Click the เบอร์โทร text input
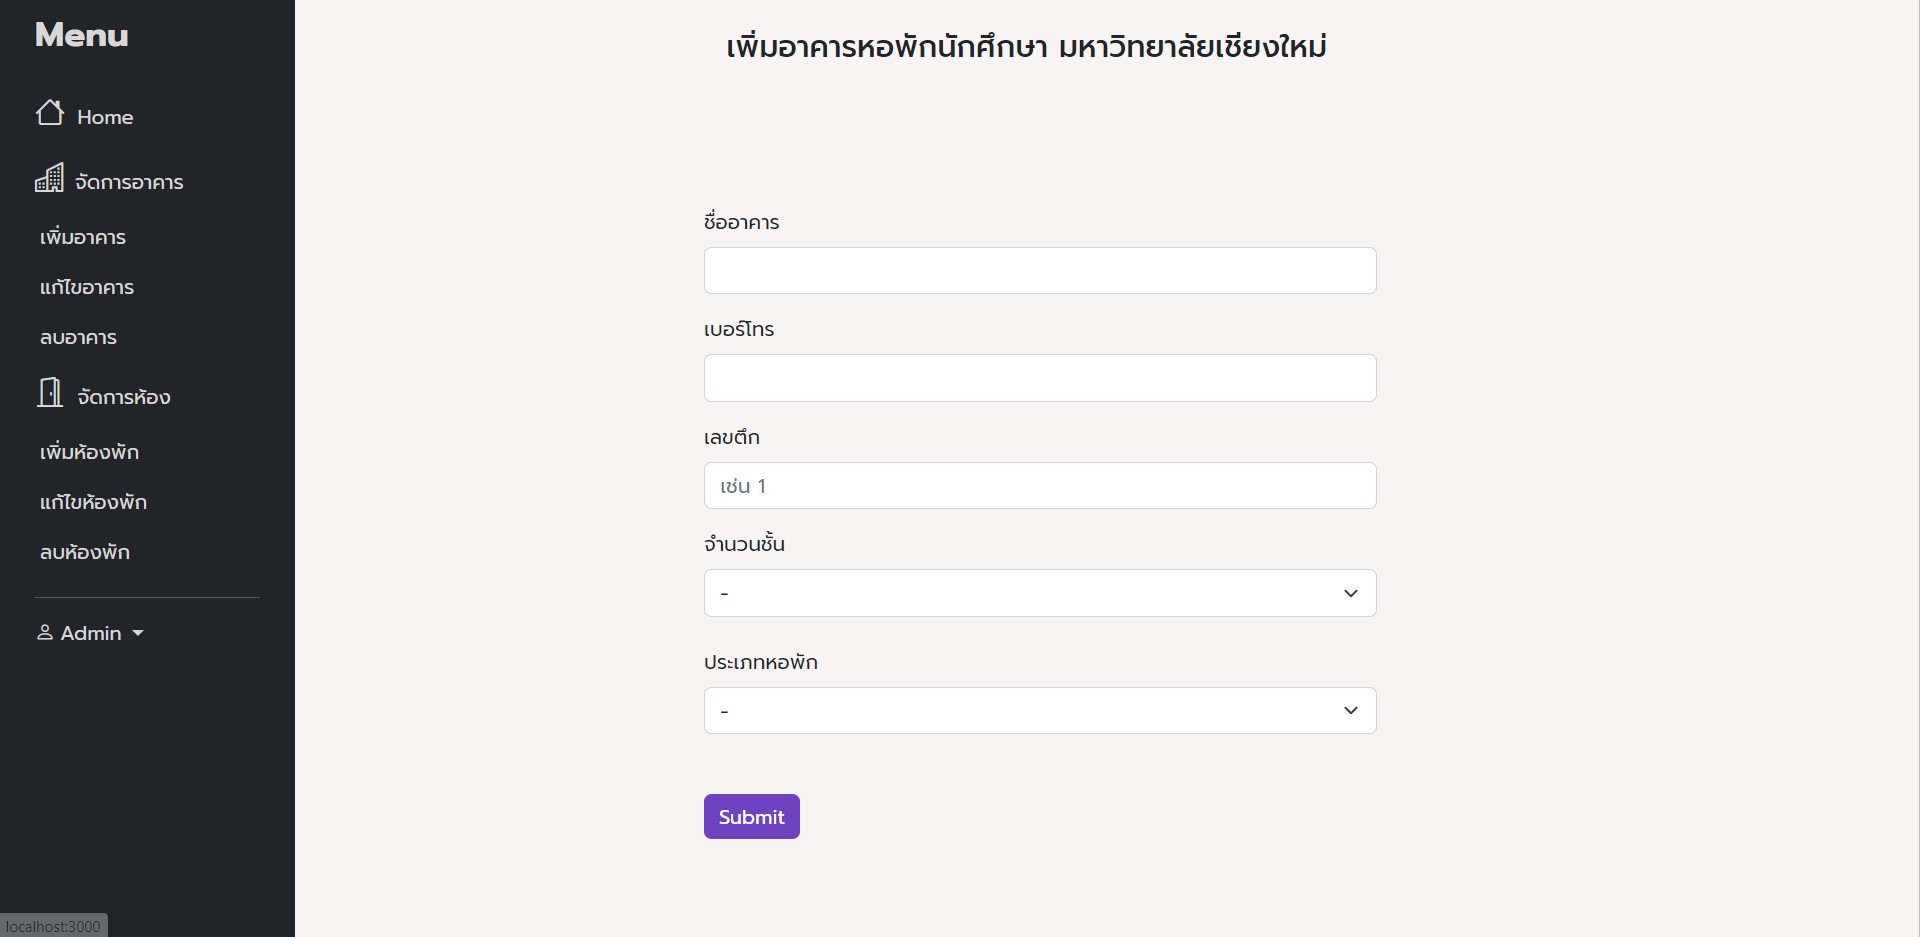1920x937 pixels. point(1039,378)
